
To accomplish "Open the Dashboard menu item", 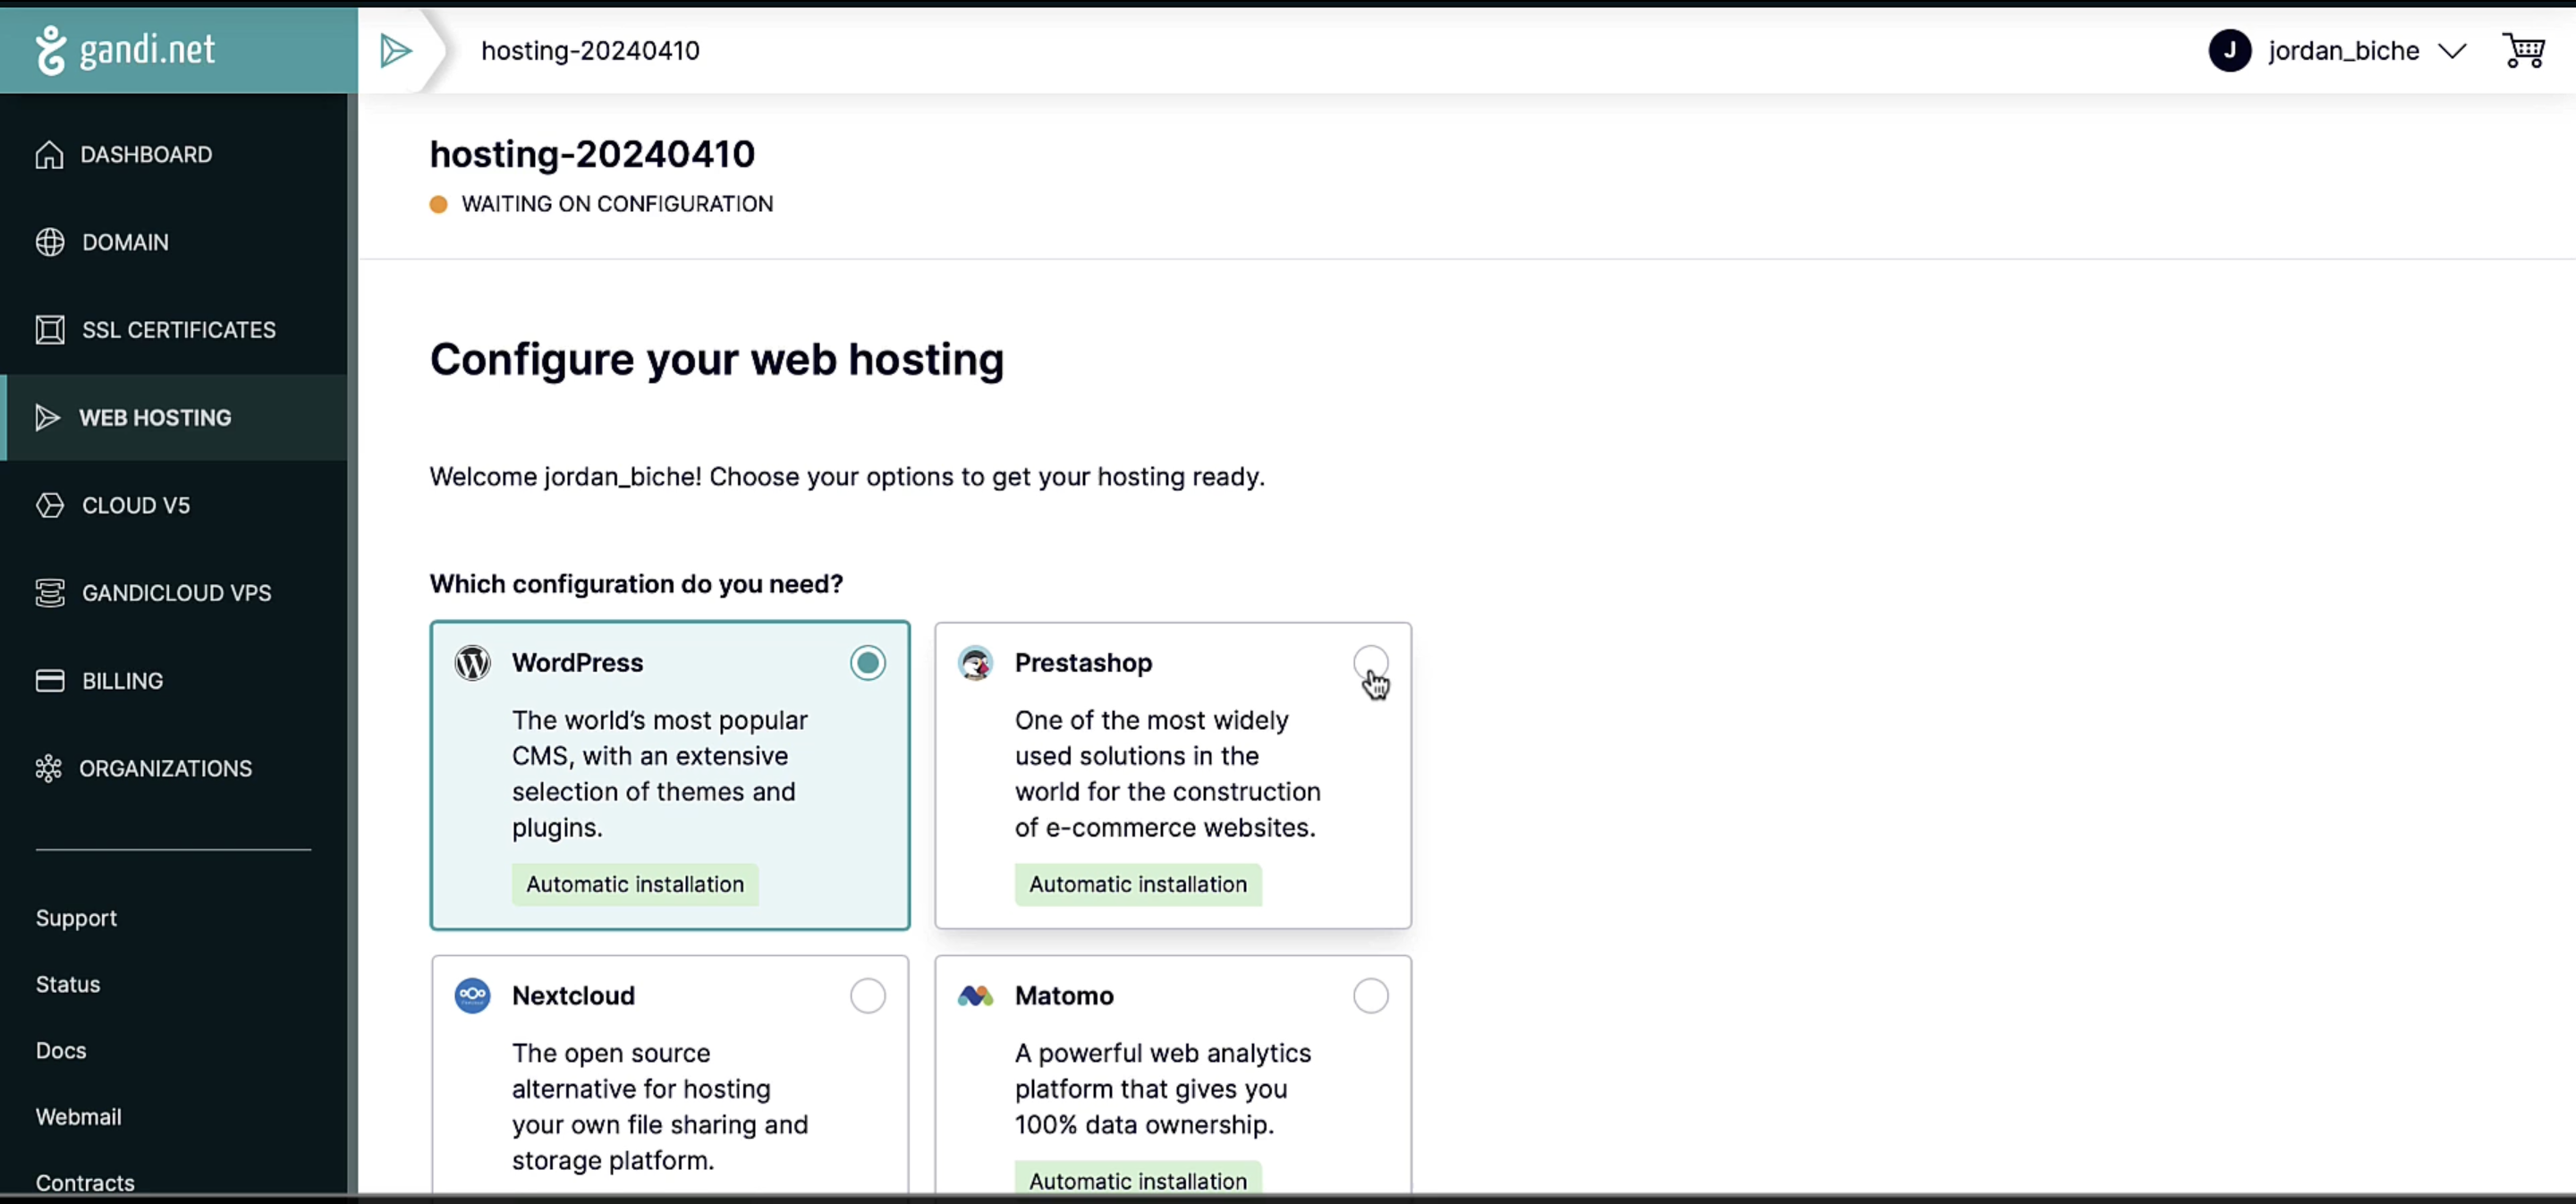I will tap(174, 155).
